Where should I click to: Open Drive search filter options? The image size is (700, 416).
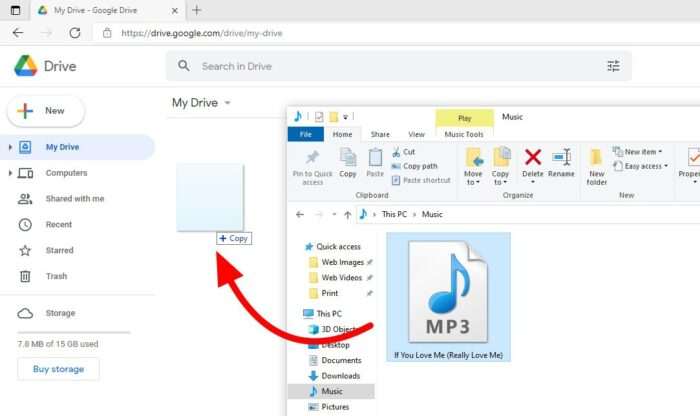613,66
